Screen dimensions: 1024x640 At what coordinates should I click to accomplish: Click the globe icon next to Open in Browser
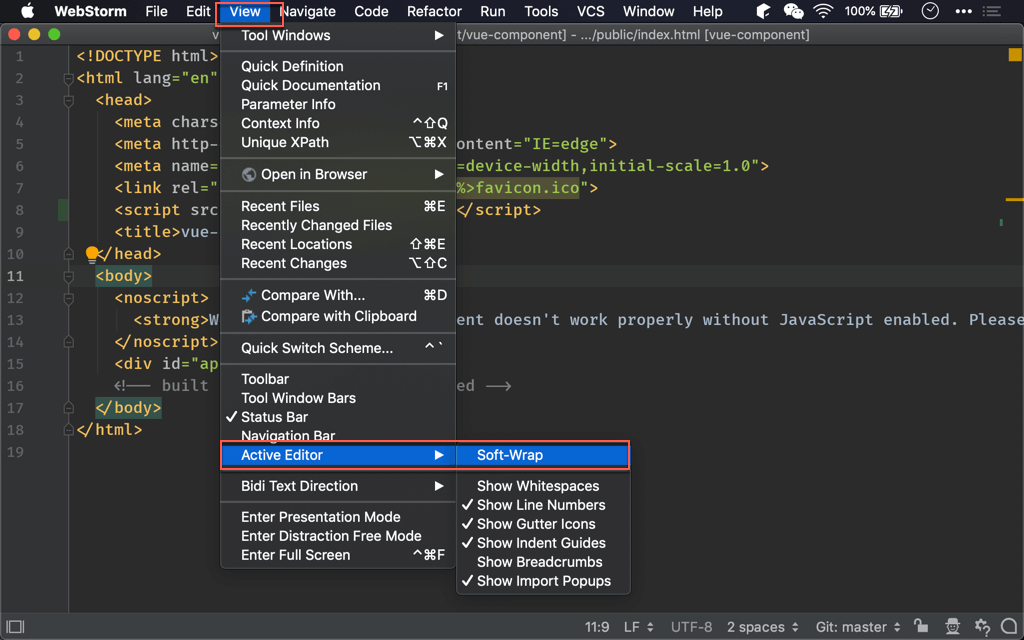[249, 175]
